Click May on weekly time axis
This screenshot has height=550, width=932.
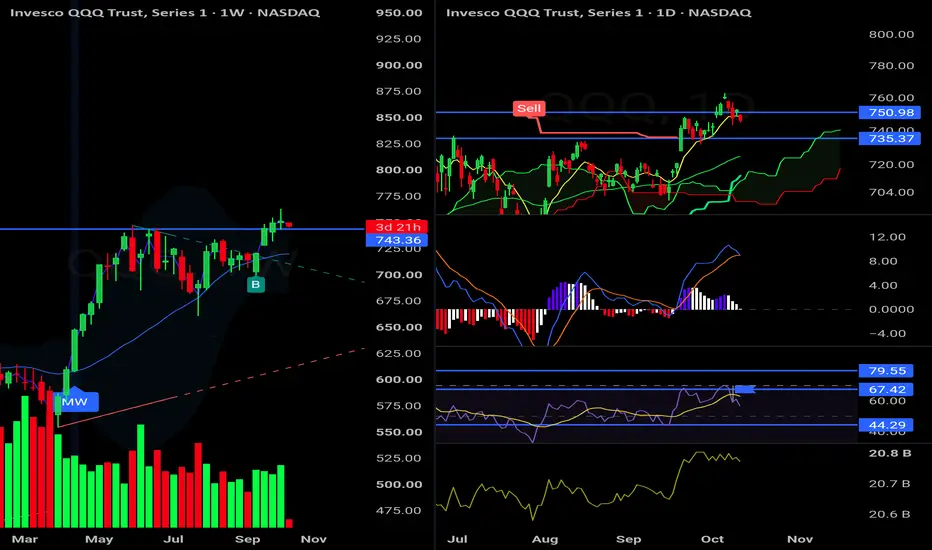point(99,539)
